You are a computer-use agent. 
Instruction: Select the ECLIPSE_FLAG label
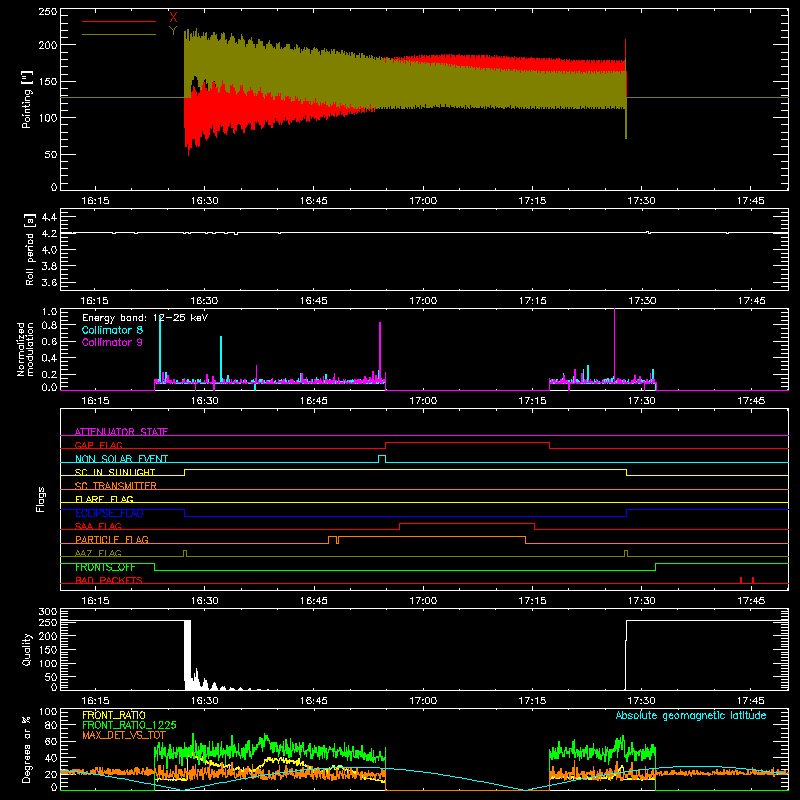(109, 513)
